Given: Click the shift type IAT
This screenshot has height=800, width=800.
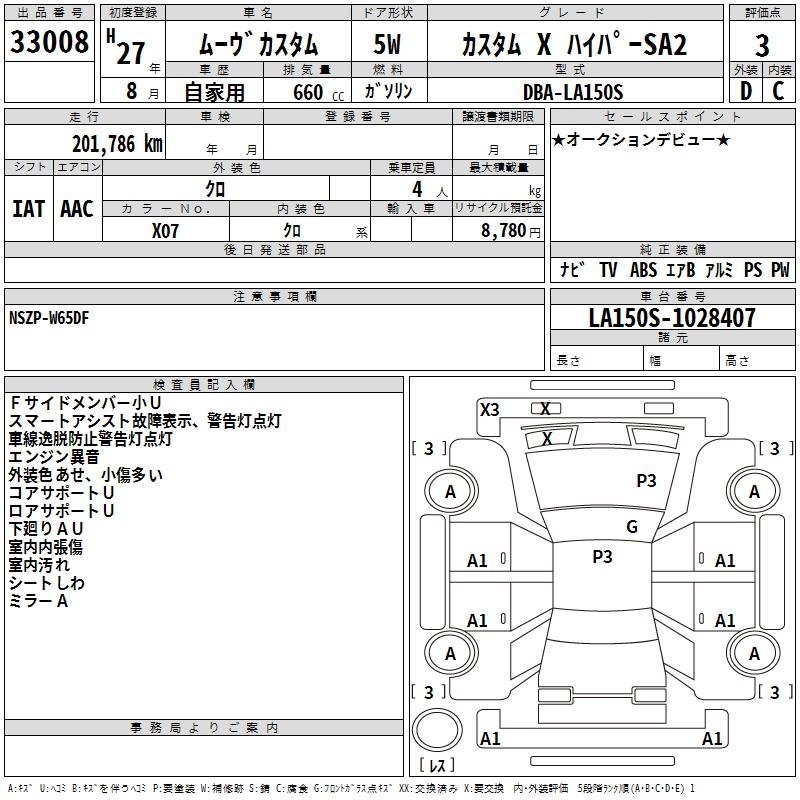Looking at the screenshot, I should 28,209.
